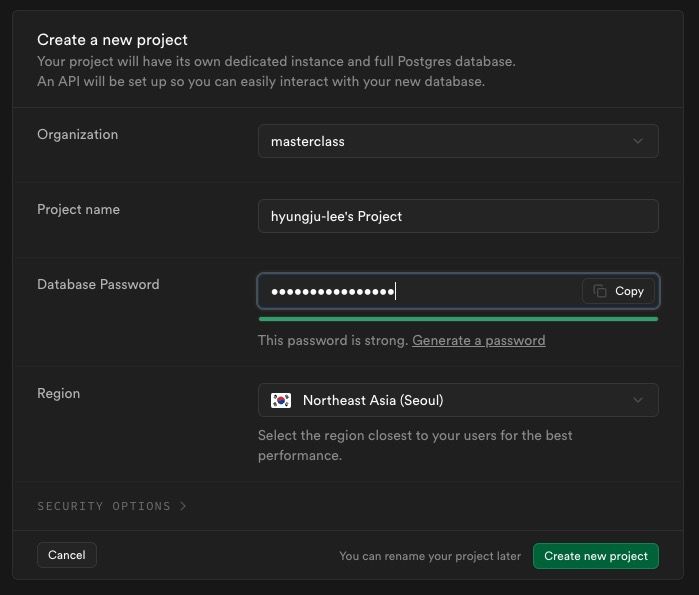Click the copy icon in password field
This screenshot has height=595, width=699.
coord(600,291)
